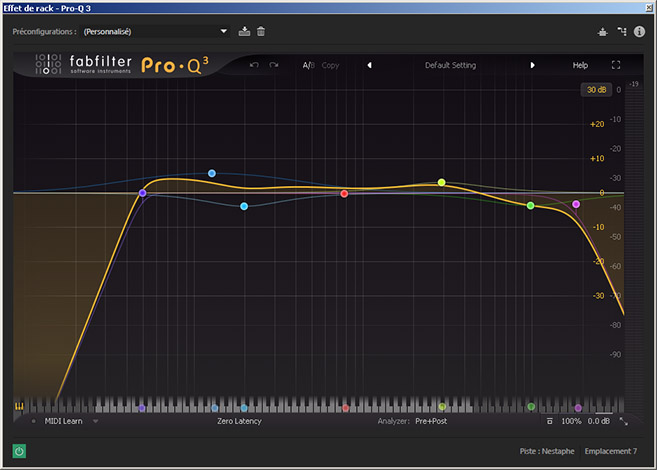Open the Préconfigurations preset dropdown
The height and width of the screenshot is (470, 657).
(x=155, y=31)
